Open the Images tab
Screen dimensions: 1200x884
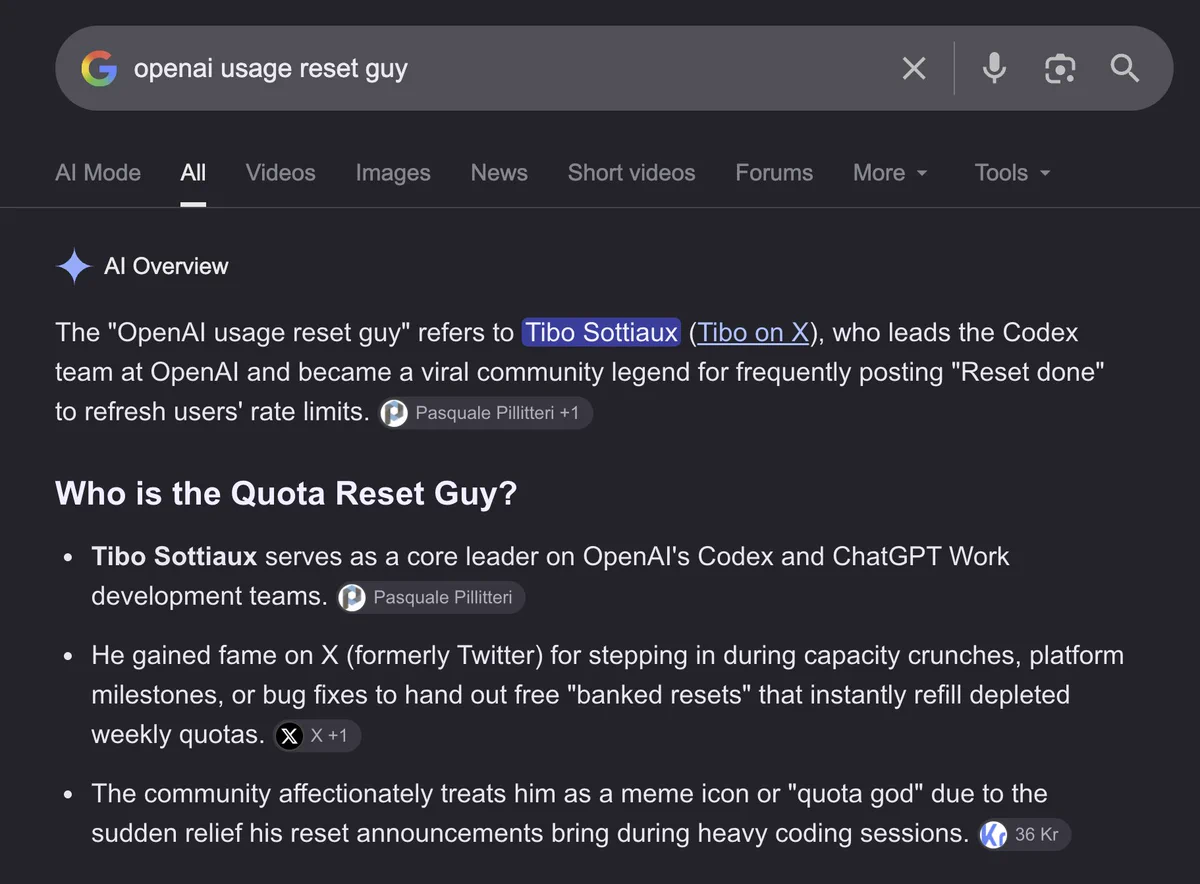click(393, 173)
